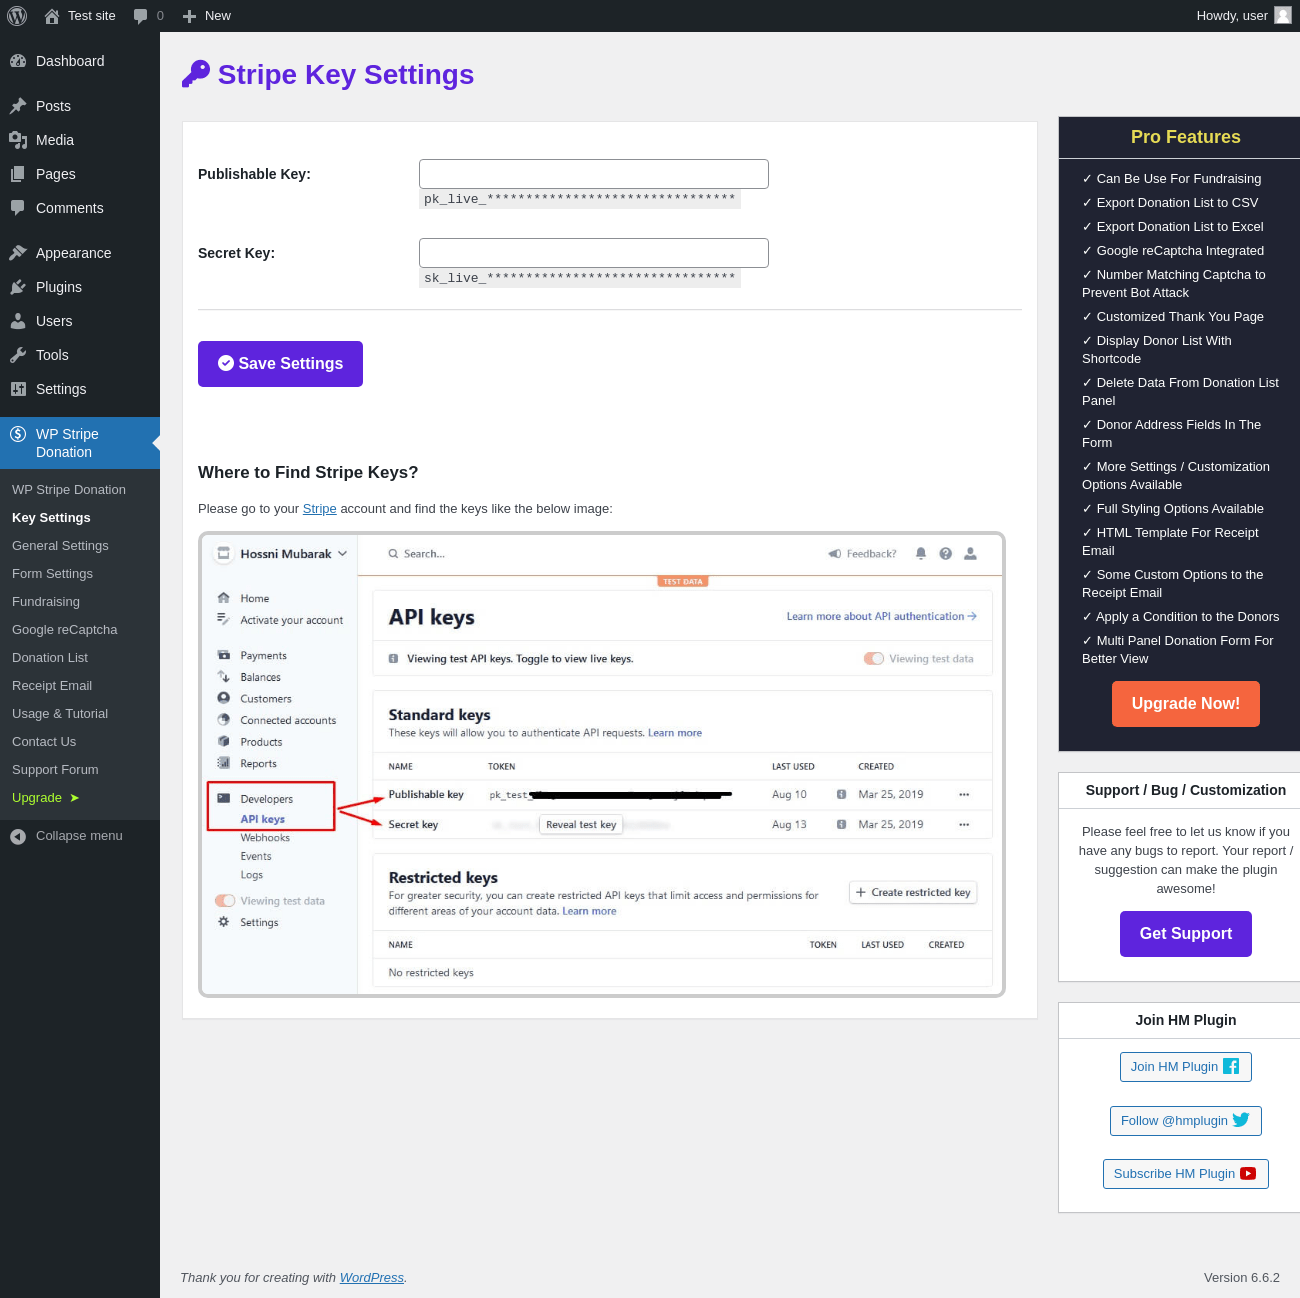Image resolution: width=1300 pixels, height=1298 pixels.
Task: Open the Fundraising submenu item
Action: [46, 602]
